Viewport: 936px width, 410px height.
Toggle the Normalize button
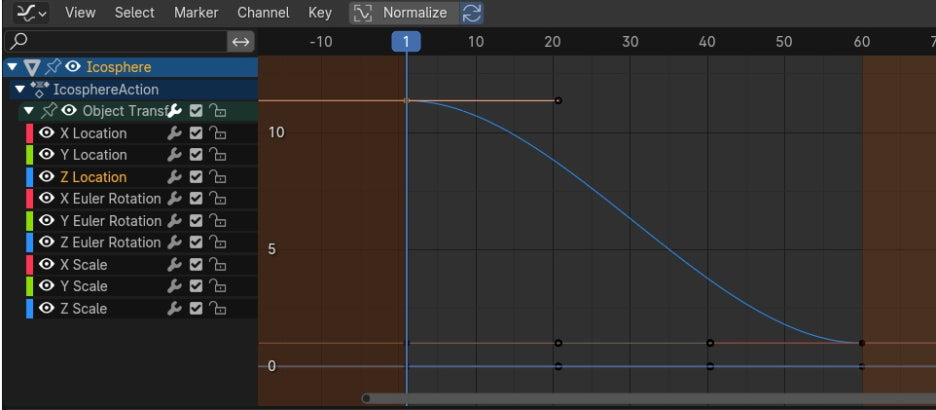point(405,13)
